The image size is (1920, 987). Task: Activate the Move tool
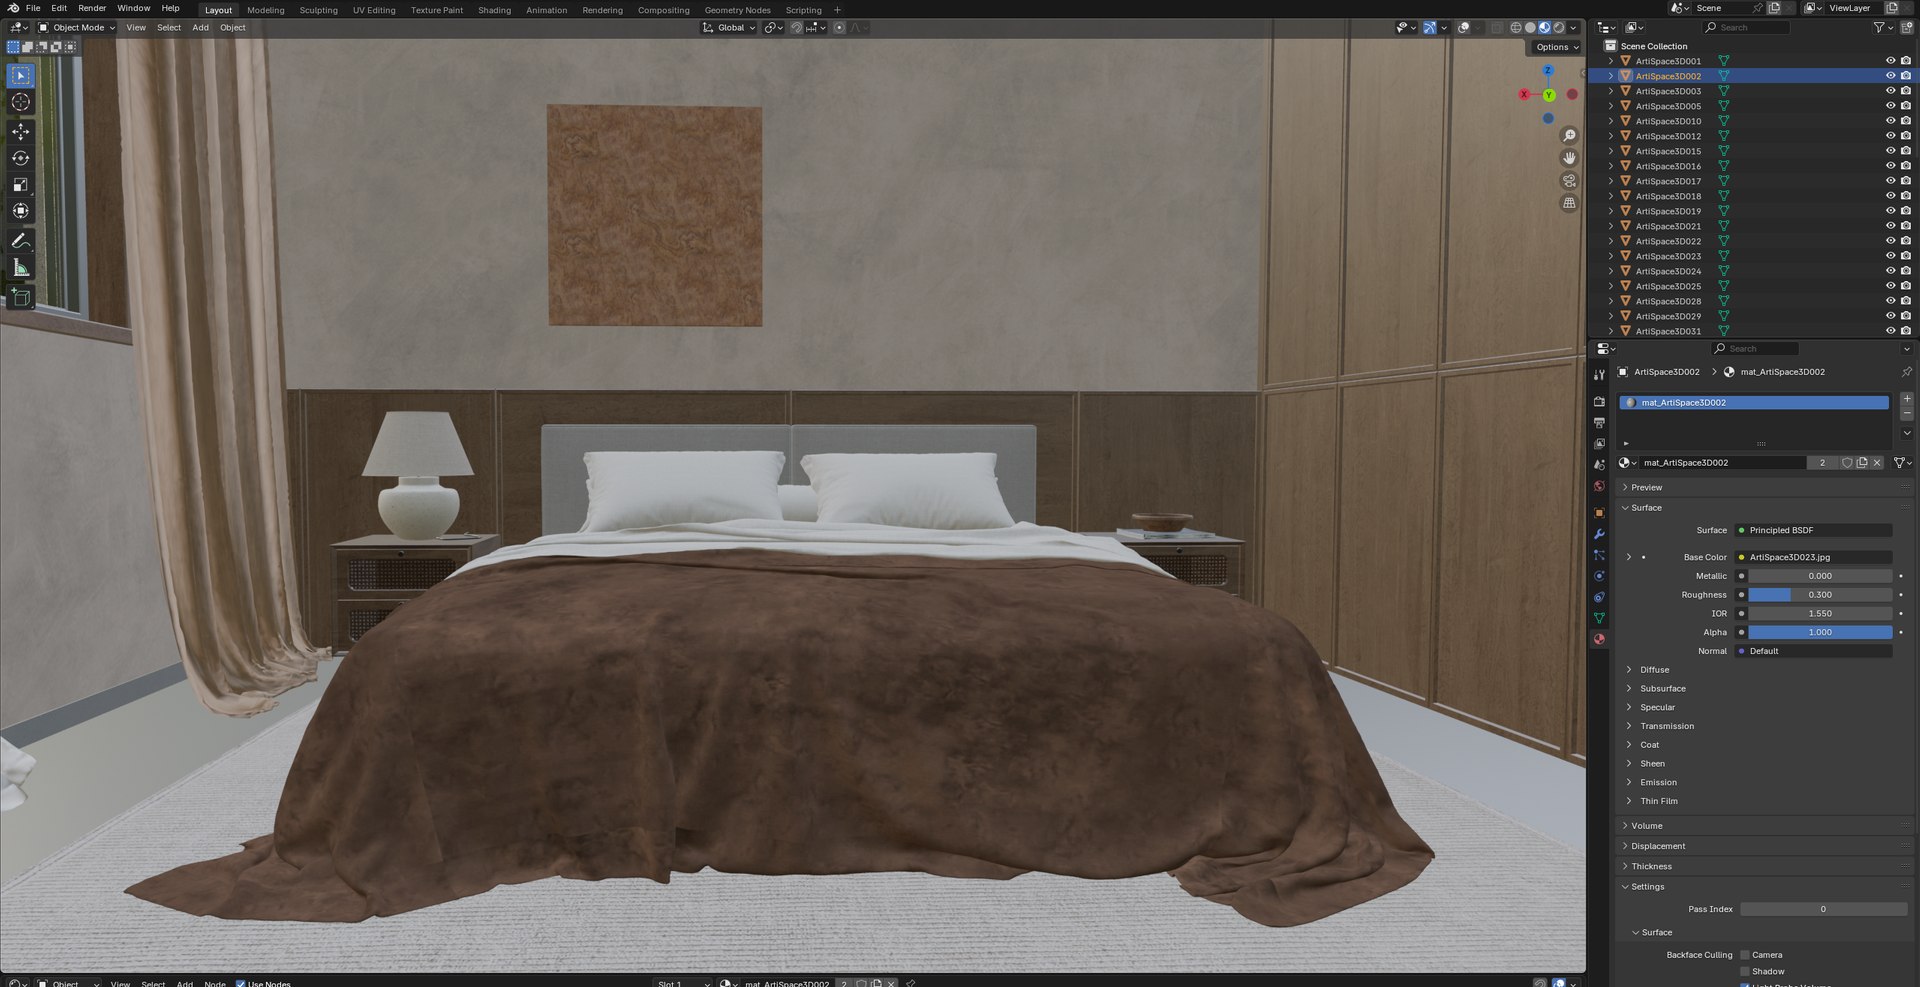[x=20, y=132]
